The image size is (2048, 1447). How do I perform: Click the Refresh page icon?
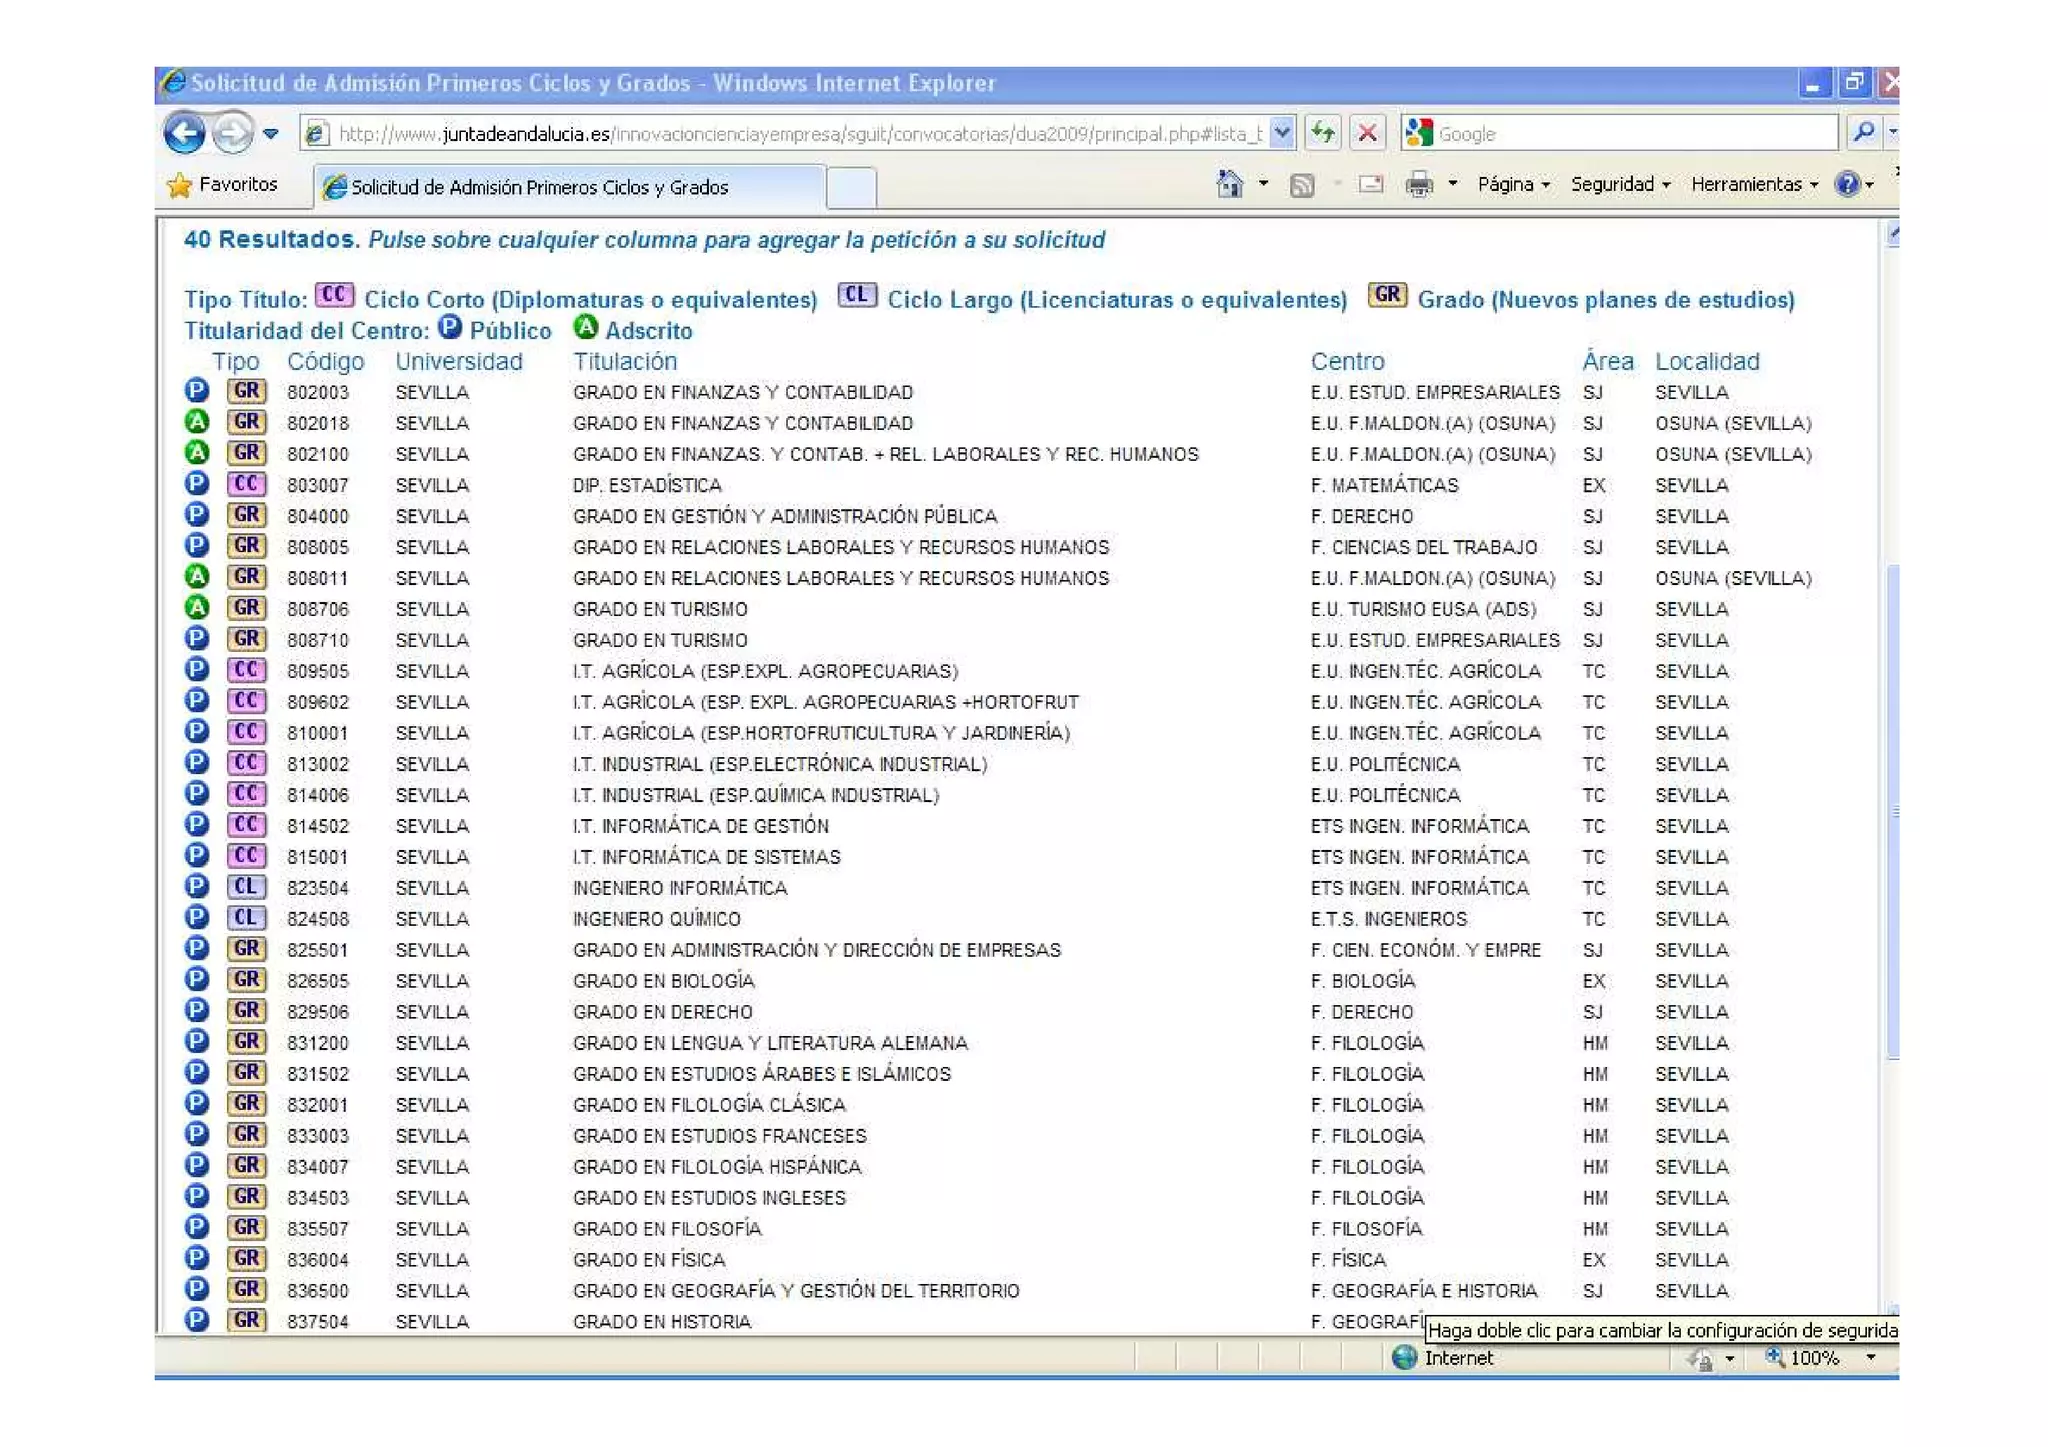pos(1323,133)
